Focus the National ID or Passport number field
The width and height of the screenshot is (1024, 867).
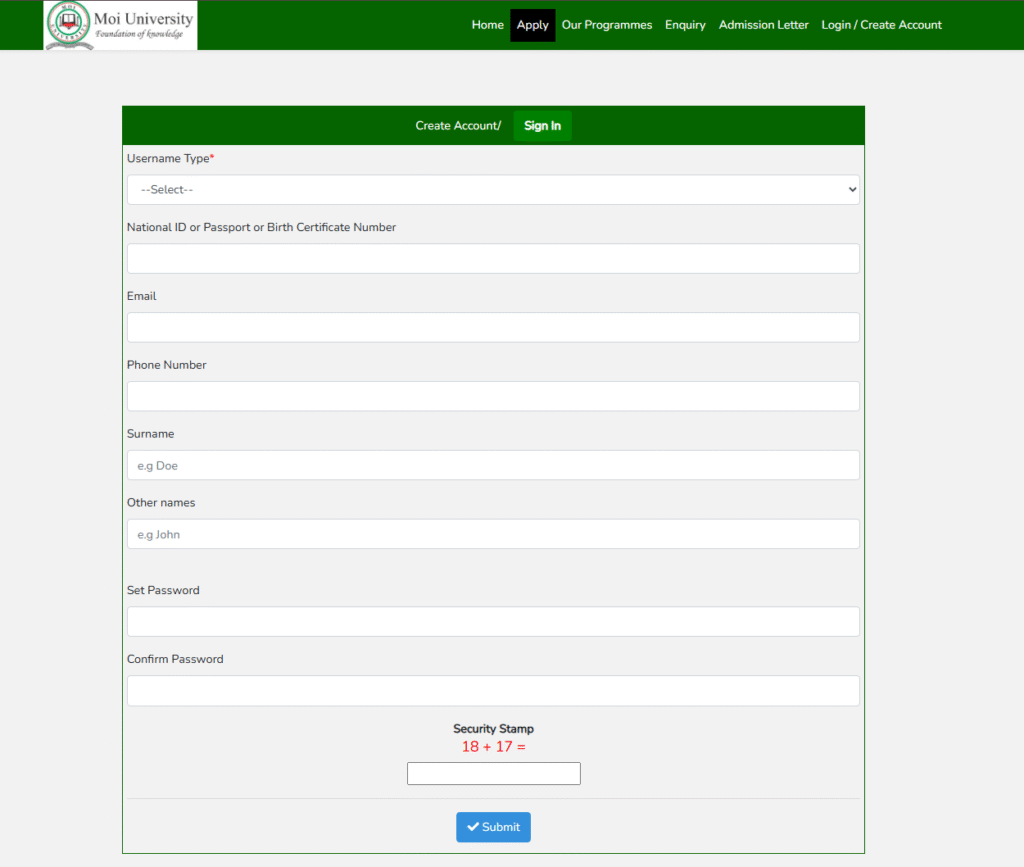pos(493,259)
